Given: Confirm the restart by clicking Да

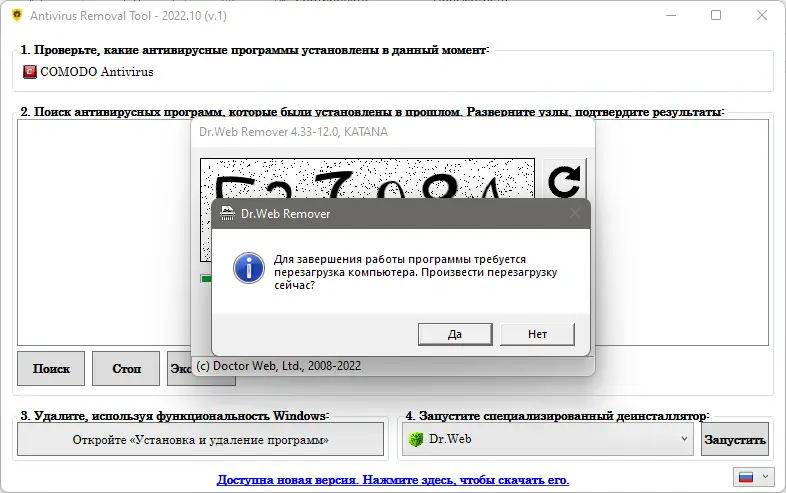Looking at the screenshot, I should [x=455, y=334].
